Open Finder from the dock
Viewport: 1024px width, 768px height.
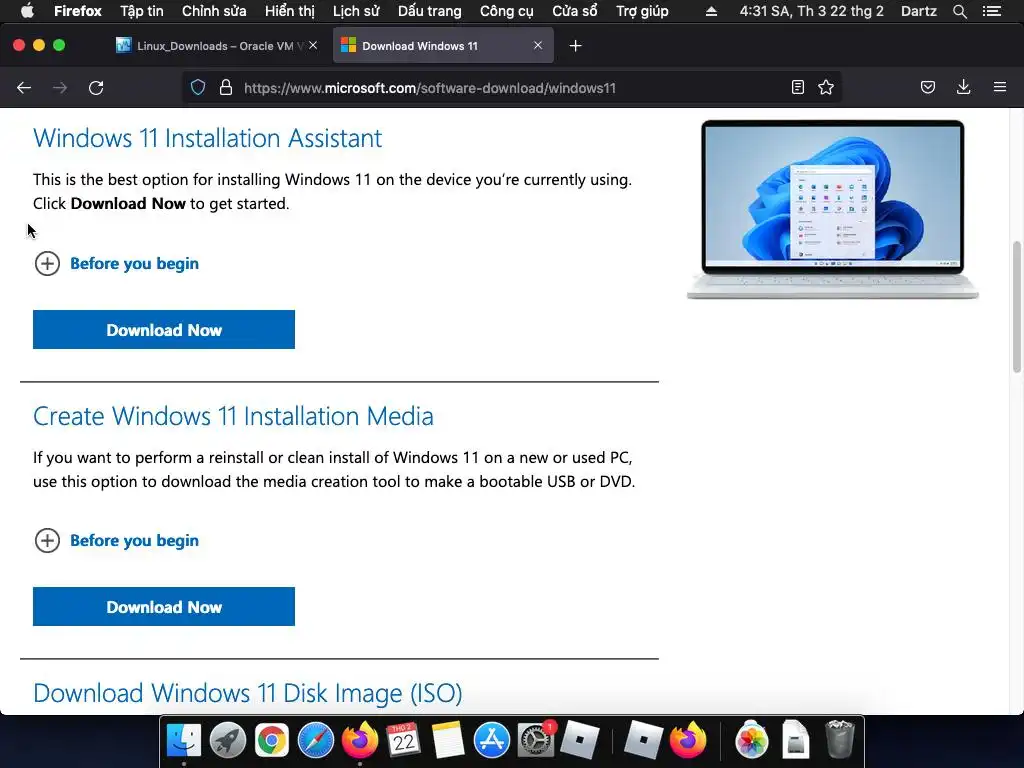pyautogui.click(x=184, y=740)
